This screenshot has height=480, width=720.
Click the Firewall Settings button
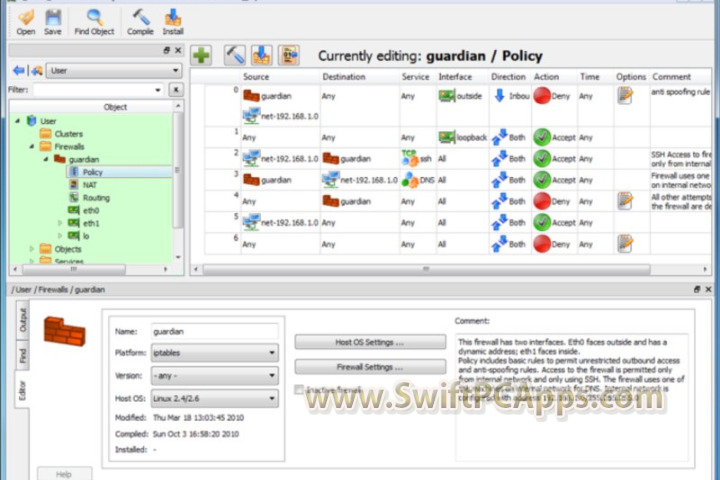pos(370,367)
